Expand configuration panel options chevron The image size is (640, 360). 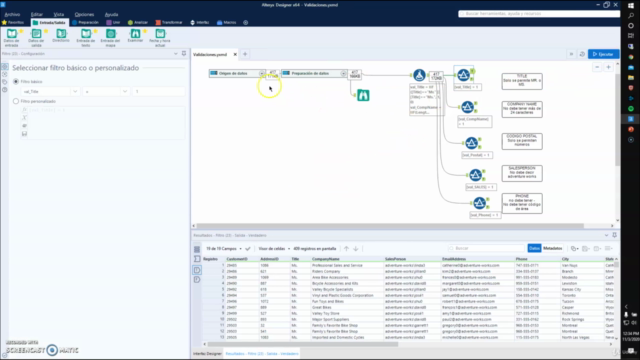[176, 53]
